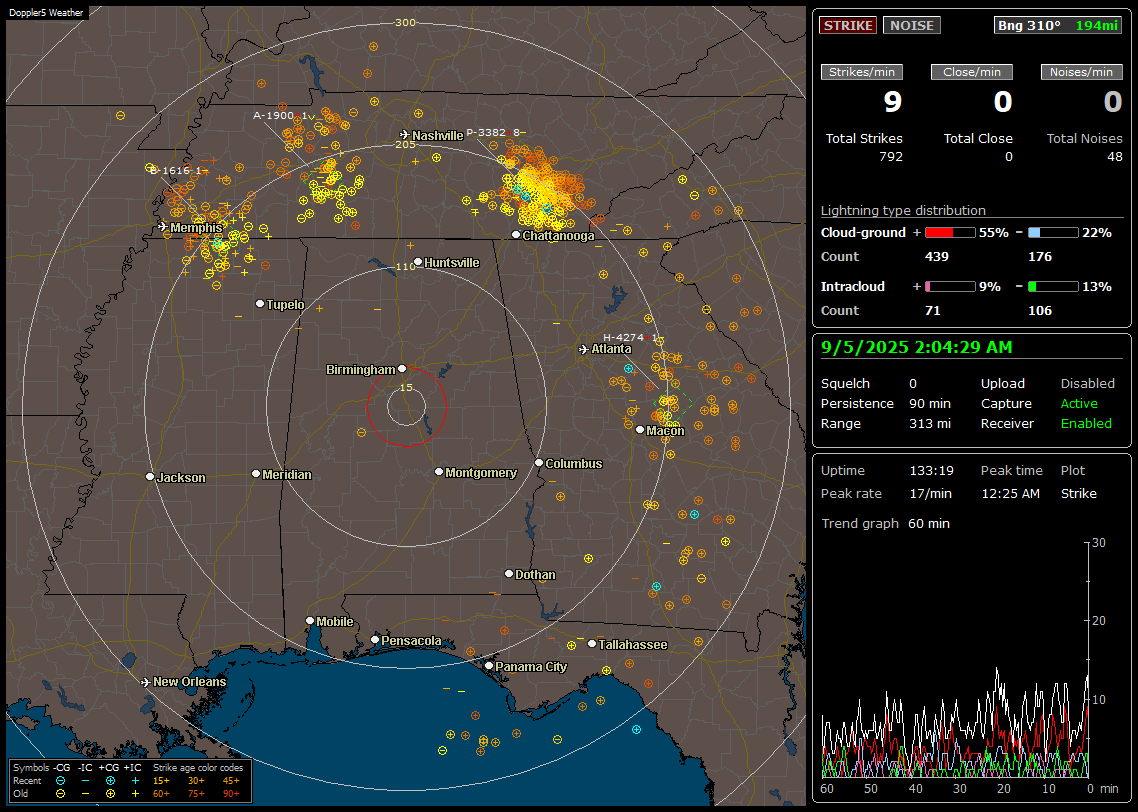Click the Cloud-ground positive count 439
Image resolution: width=1138 pixels, height=812 pixels.
point(936,257)
